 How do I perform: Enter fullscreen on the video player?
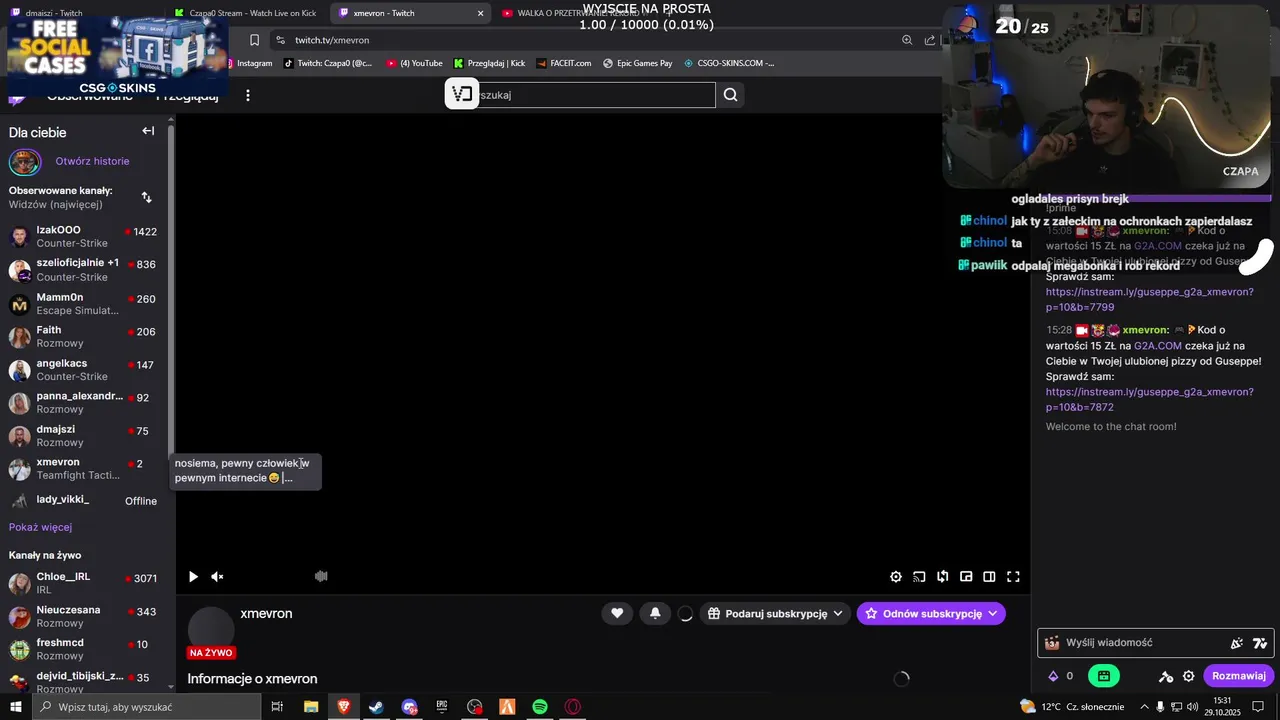1013,577
